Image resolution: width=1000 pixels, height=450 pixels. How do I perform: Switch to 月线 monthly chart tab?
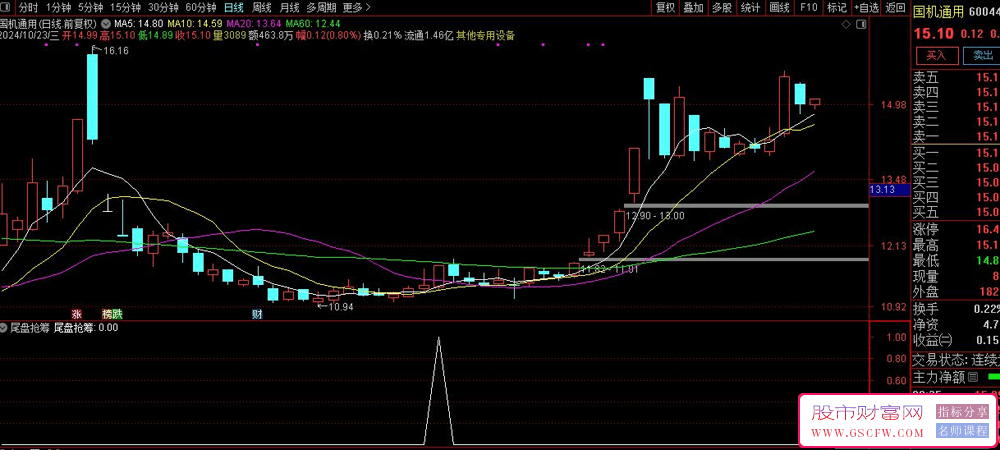(290, 8)
